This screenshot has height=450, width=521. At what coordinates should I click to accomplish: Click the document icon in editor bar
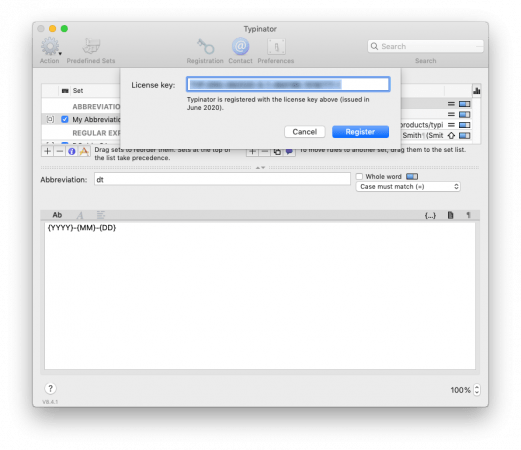coord(451,215)
